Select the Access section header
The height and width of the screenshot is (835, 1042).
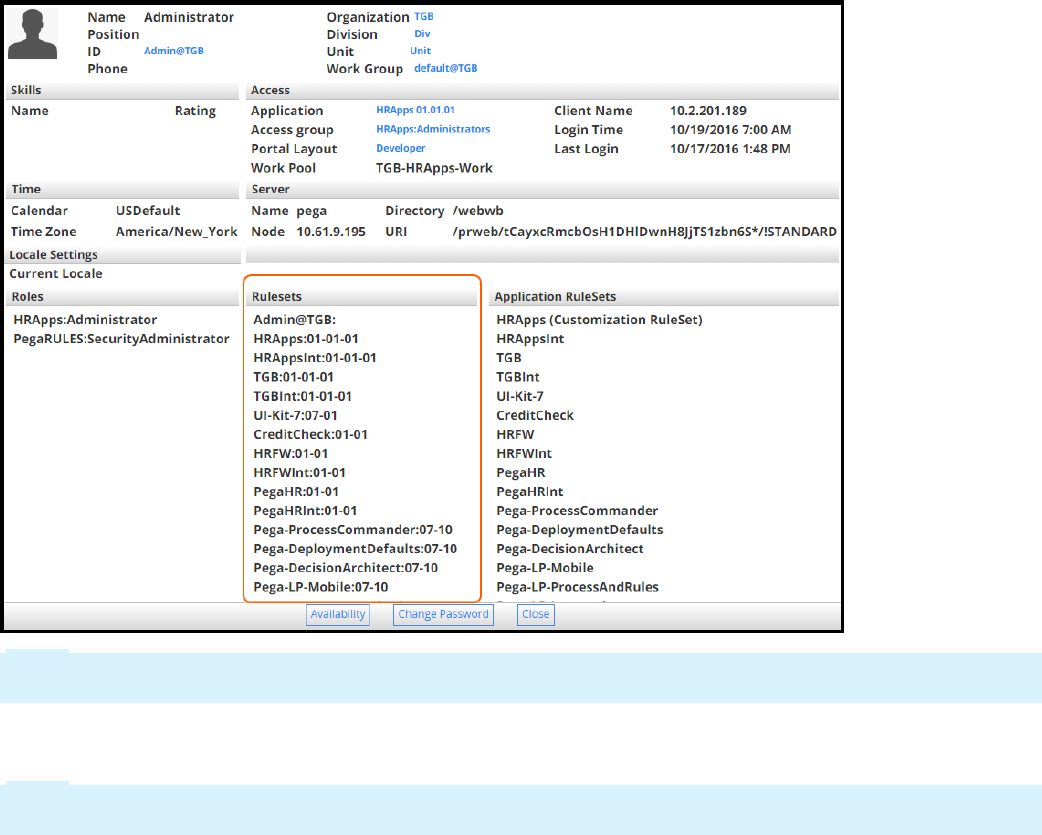[x=542, y=90]
